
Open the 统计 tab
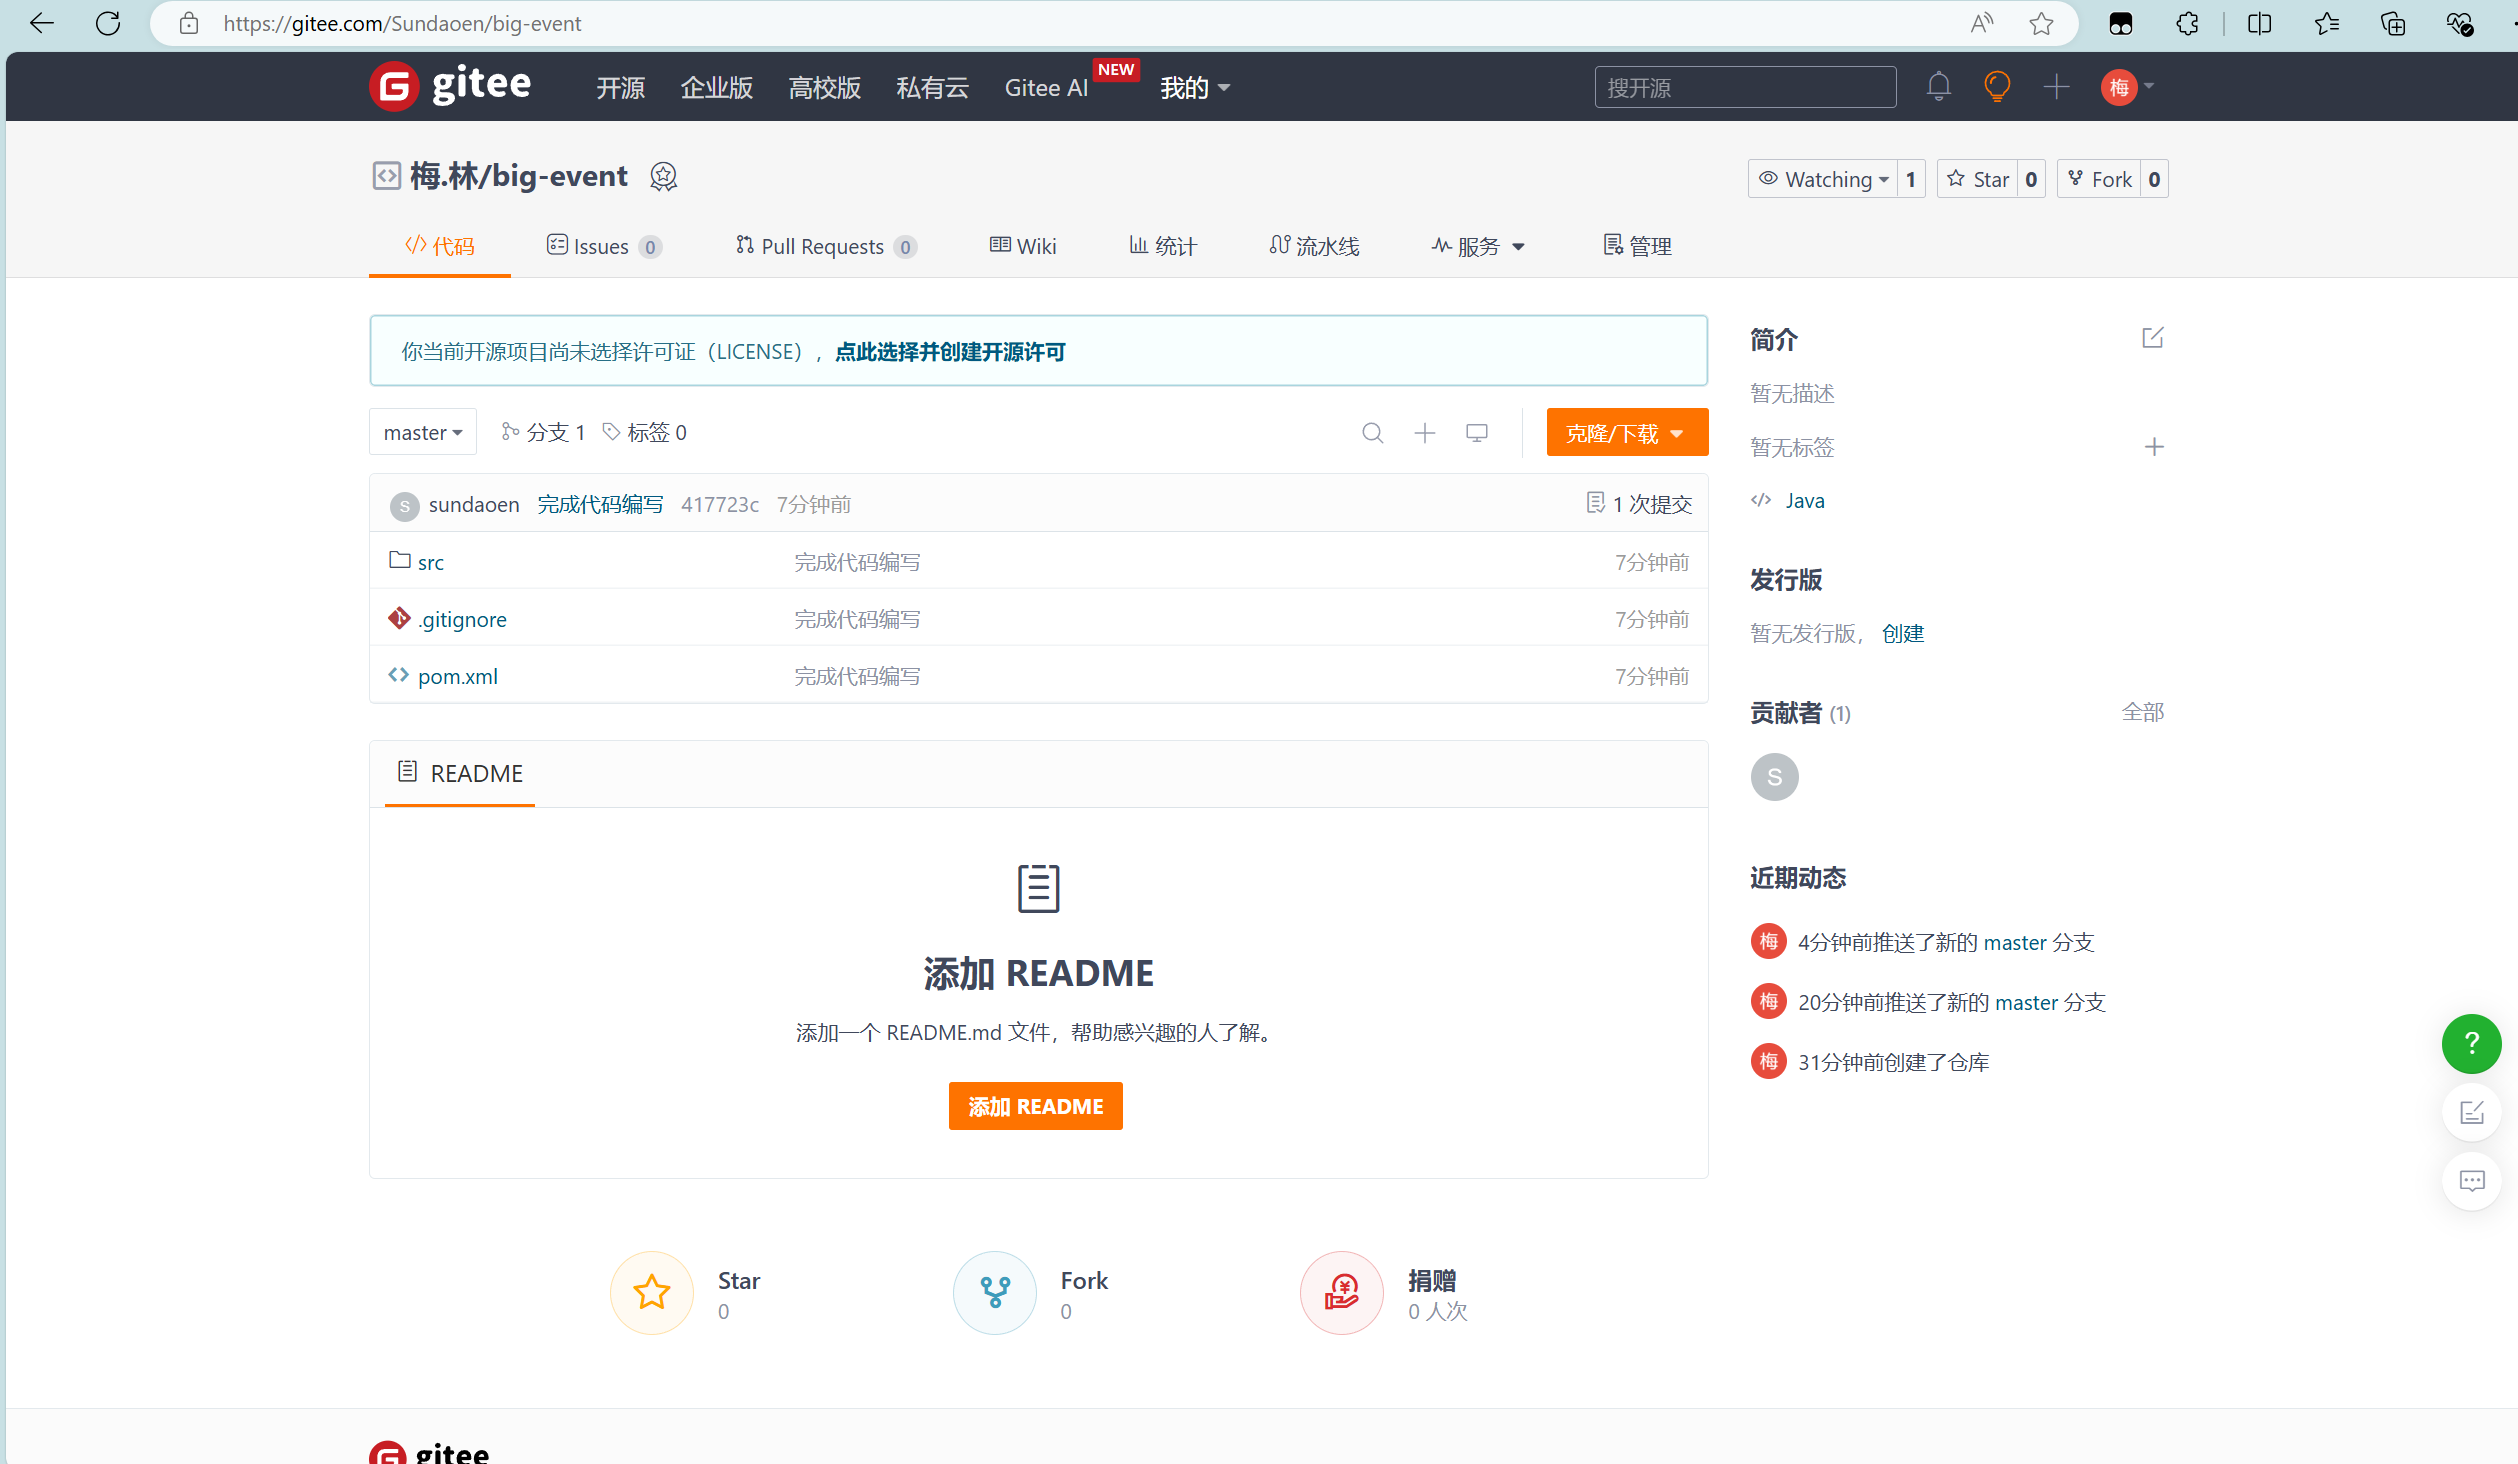[1163, 246]
